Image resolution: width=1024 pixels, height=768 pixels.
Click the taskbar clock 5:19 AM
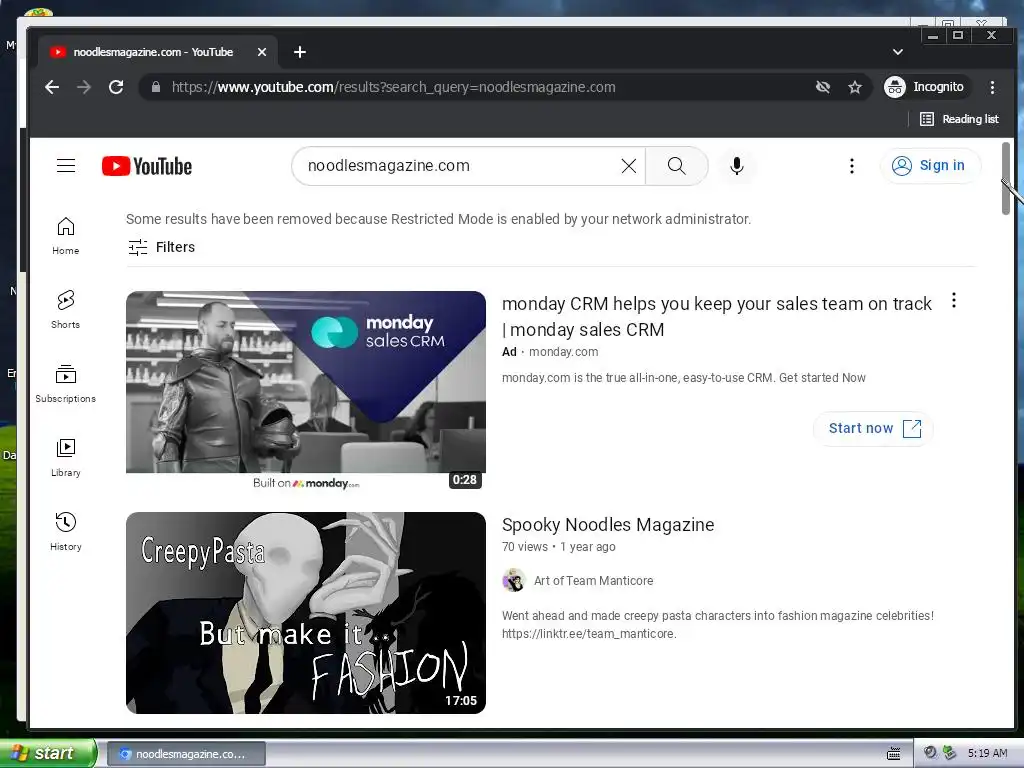987,753
